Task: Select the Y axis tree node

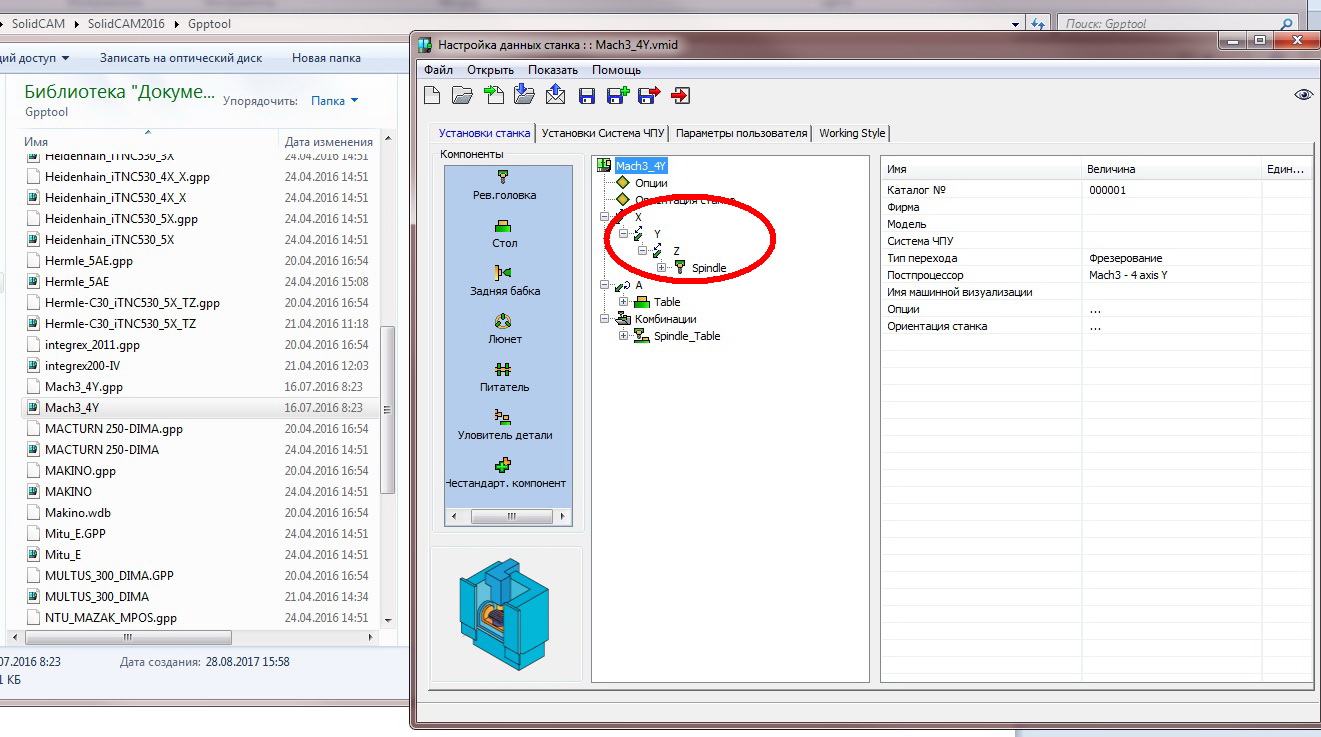Action: [x=657, y=234]
